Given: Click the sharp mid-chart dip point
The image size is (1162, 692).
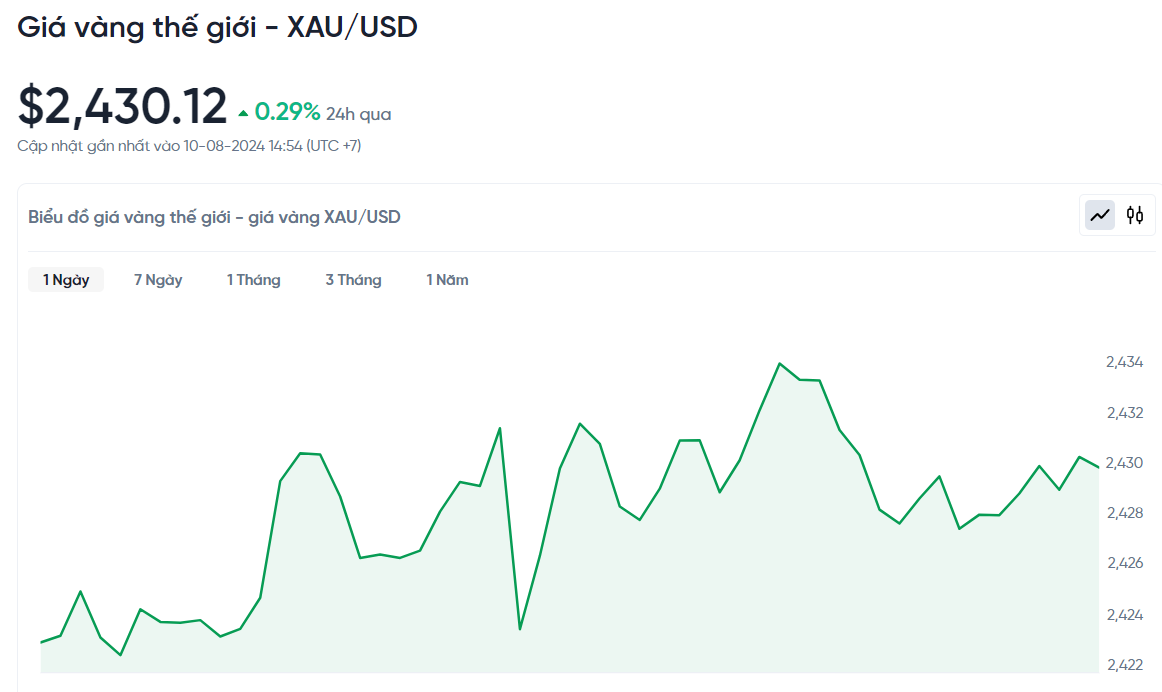Looking at the screenshot, I should [x=520, y=629].
